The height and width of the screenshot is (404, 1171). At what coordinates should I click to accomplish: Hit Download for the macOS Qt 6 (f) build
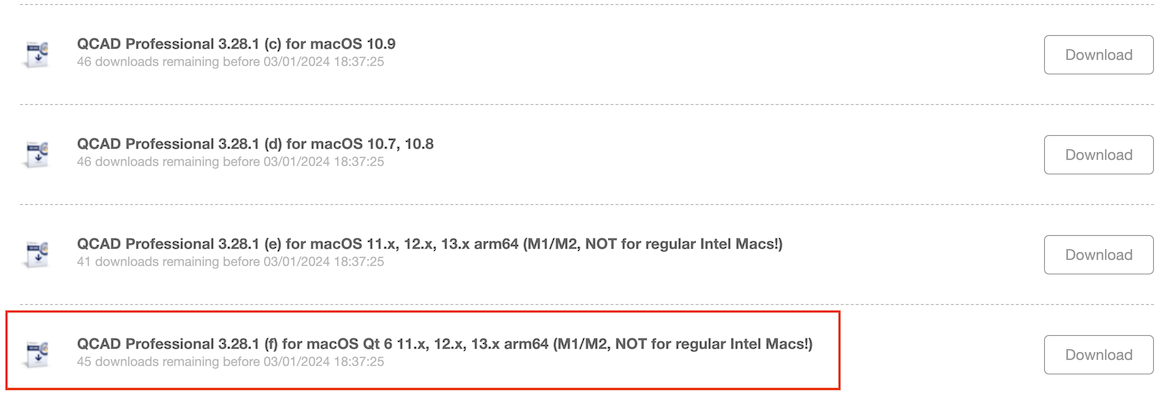pos(1098,355)
